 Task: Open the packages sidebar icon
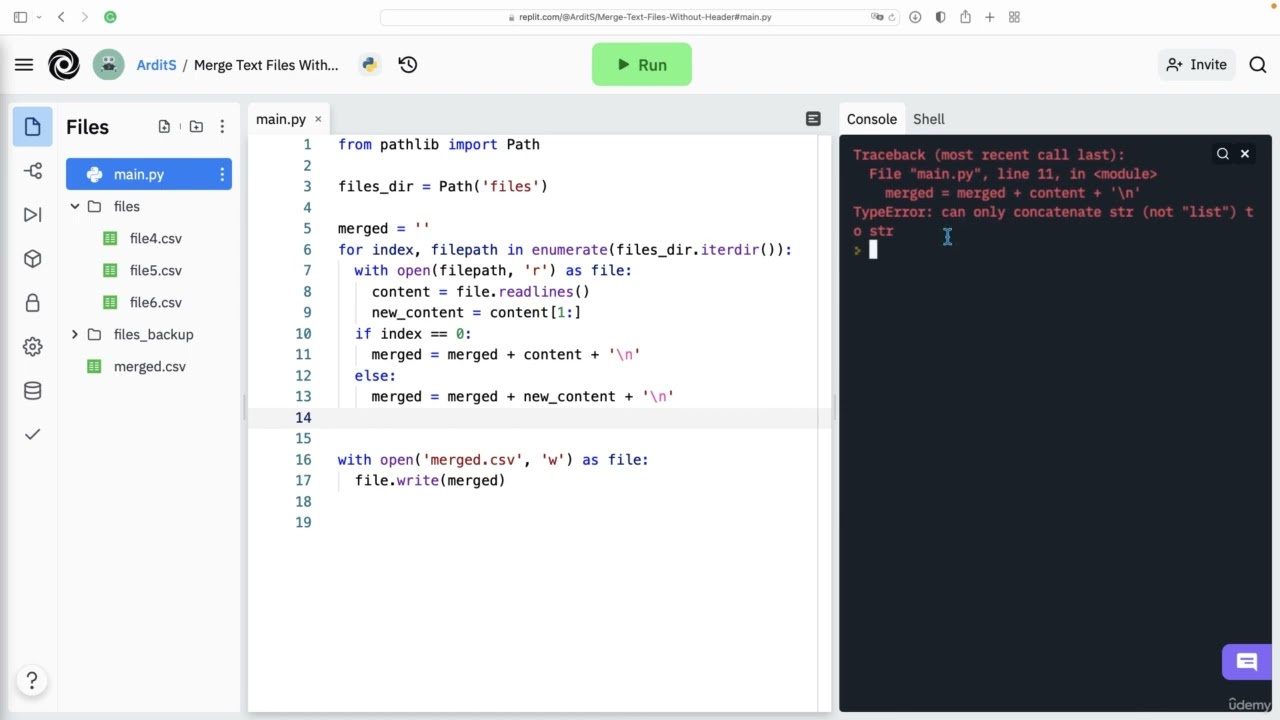tap(32, 259)
